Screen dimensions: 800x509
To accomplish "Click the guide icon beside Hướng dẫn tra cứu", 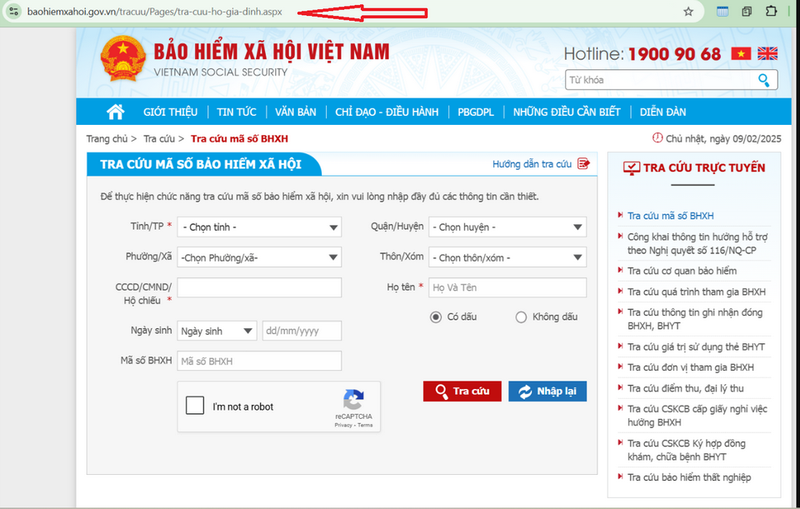I will pos(584,163).
